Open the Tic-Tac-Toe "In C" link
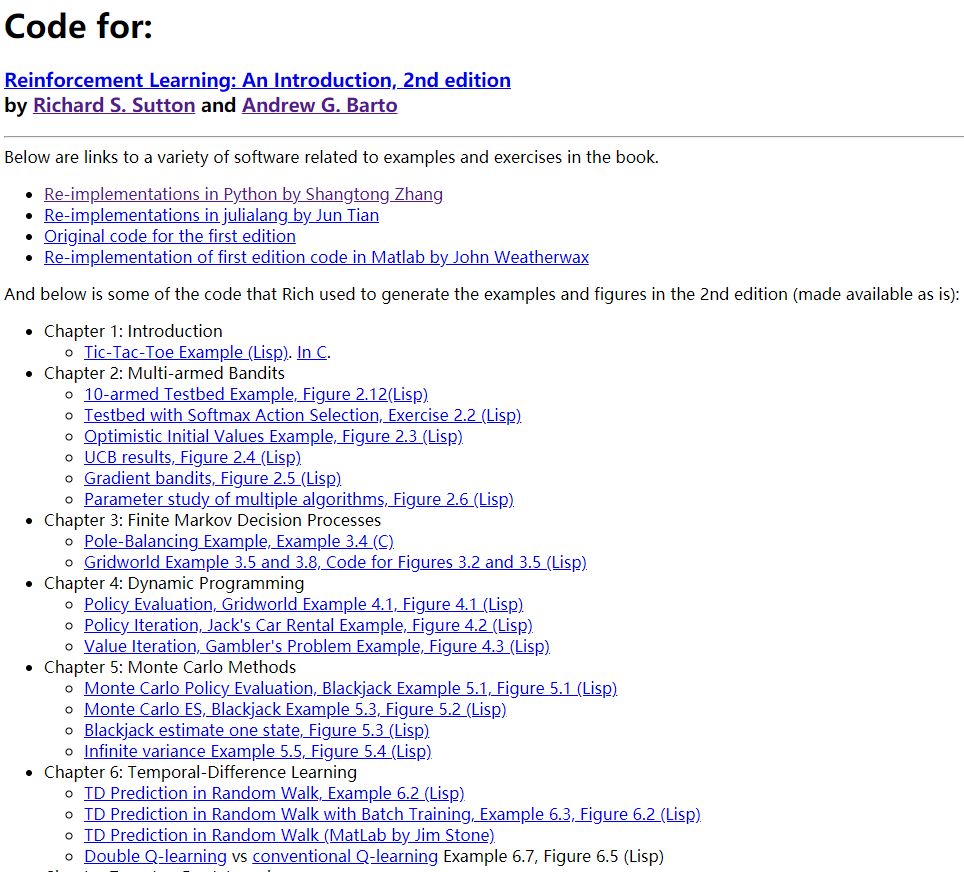Screen dimensions: 964x872 pyautogui.click(x=312, y=352)
